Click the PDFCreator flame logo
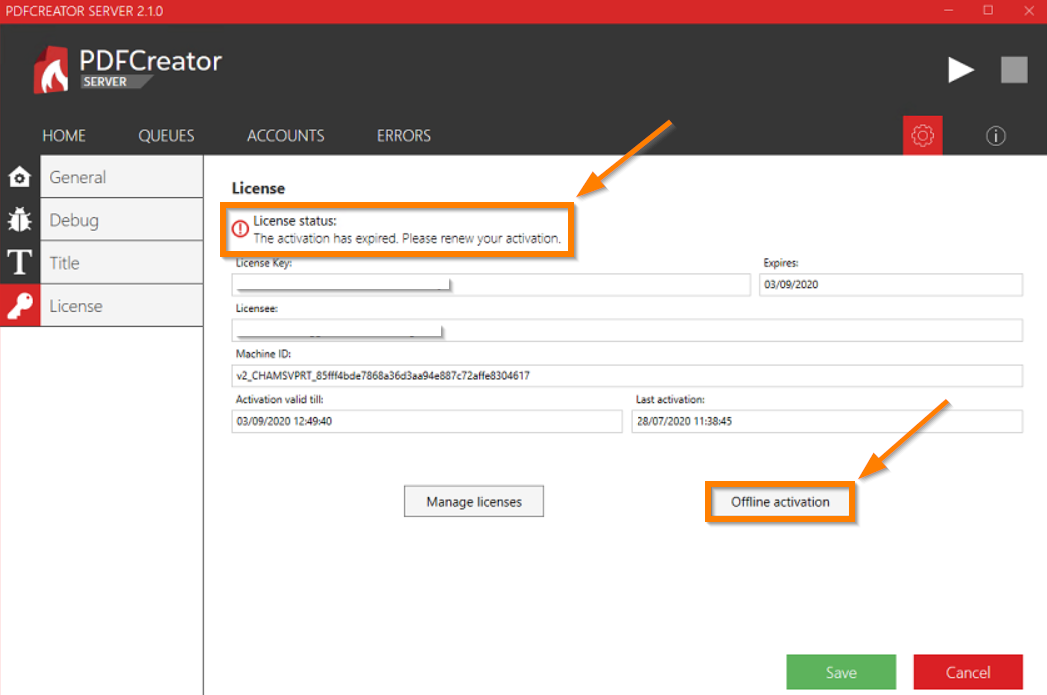The image size is (1047, 695). (x=51, y=69)
